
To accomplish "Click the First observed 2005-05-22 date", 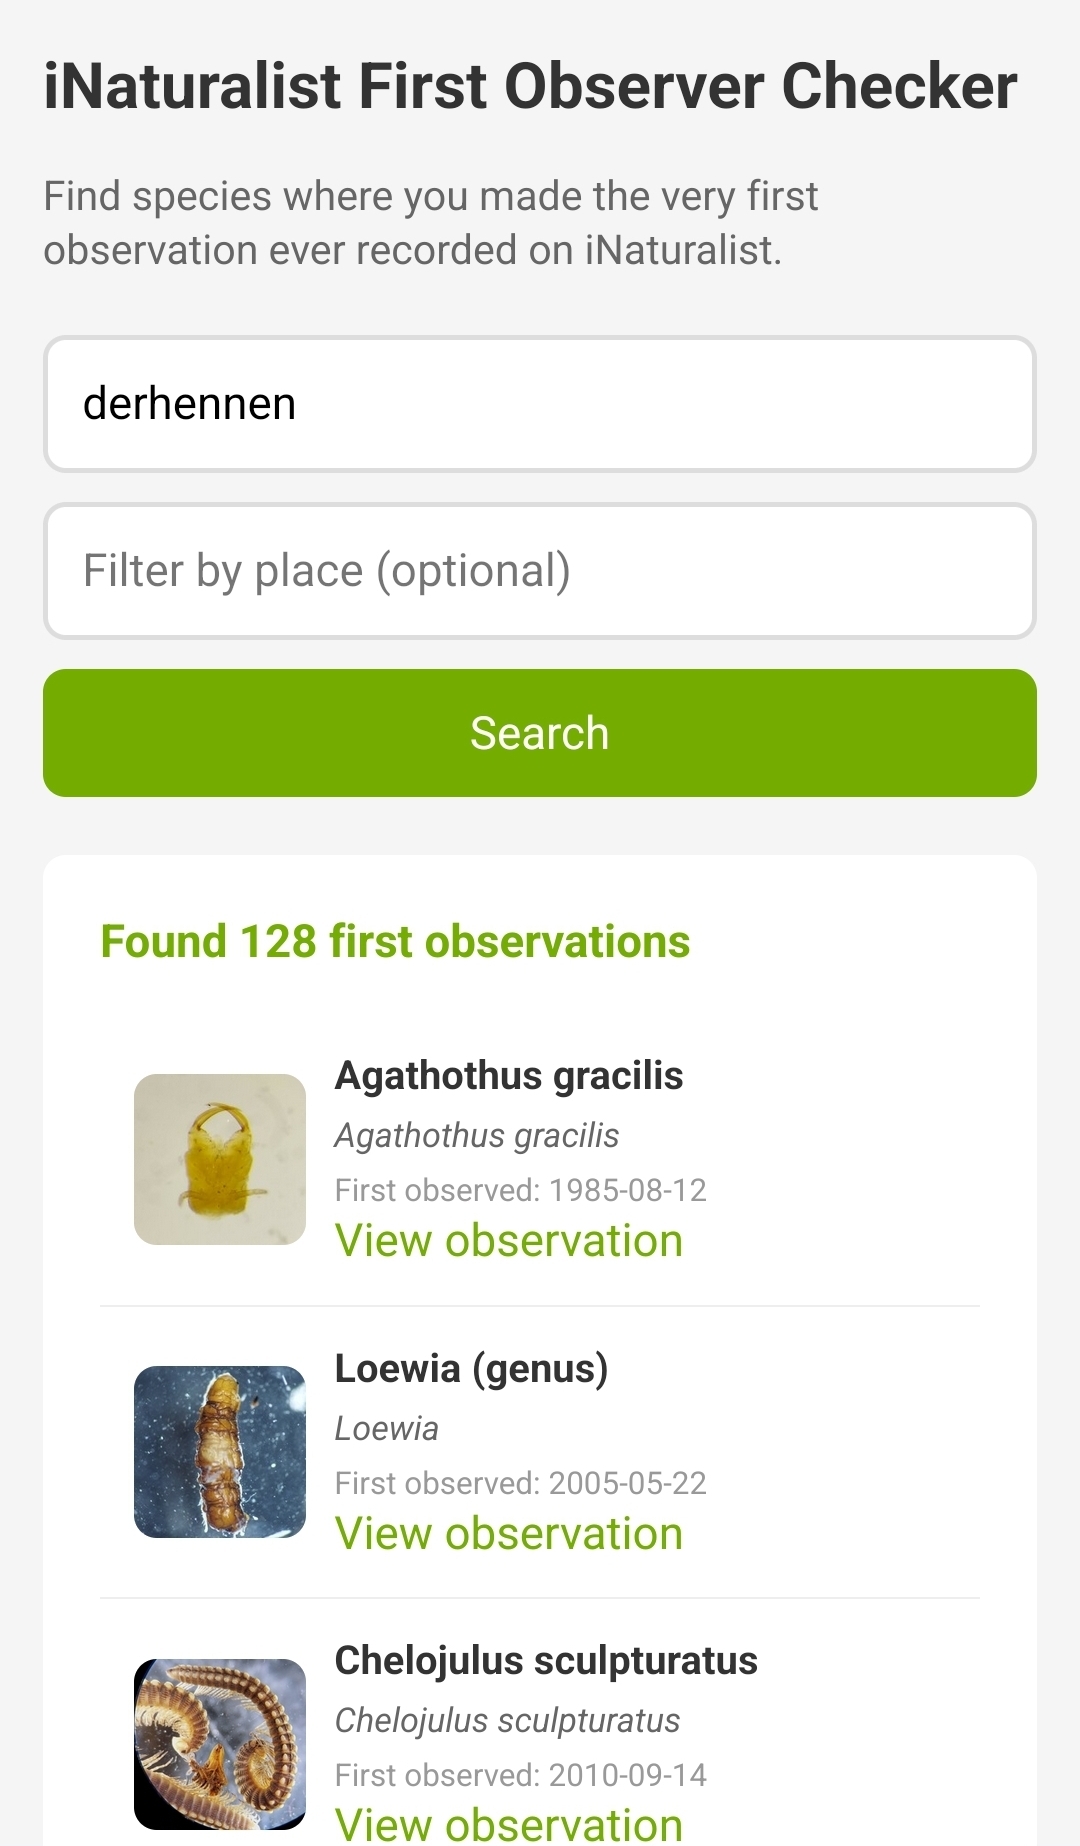I will pos(520,1483).
